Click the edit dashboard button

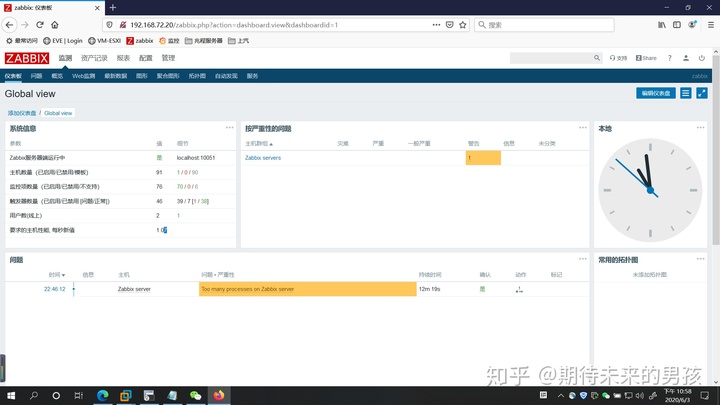click(x=656, y=93)
